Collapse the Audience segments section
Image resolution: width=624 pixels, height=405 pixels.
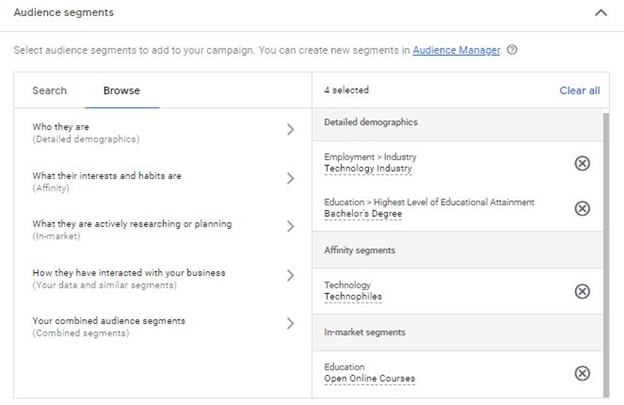coord(600,13)
